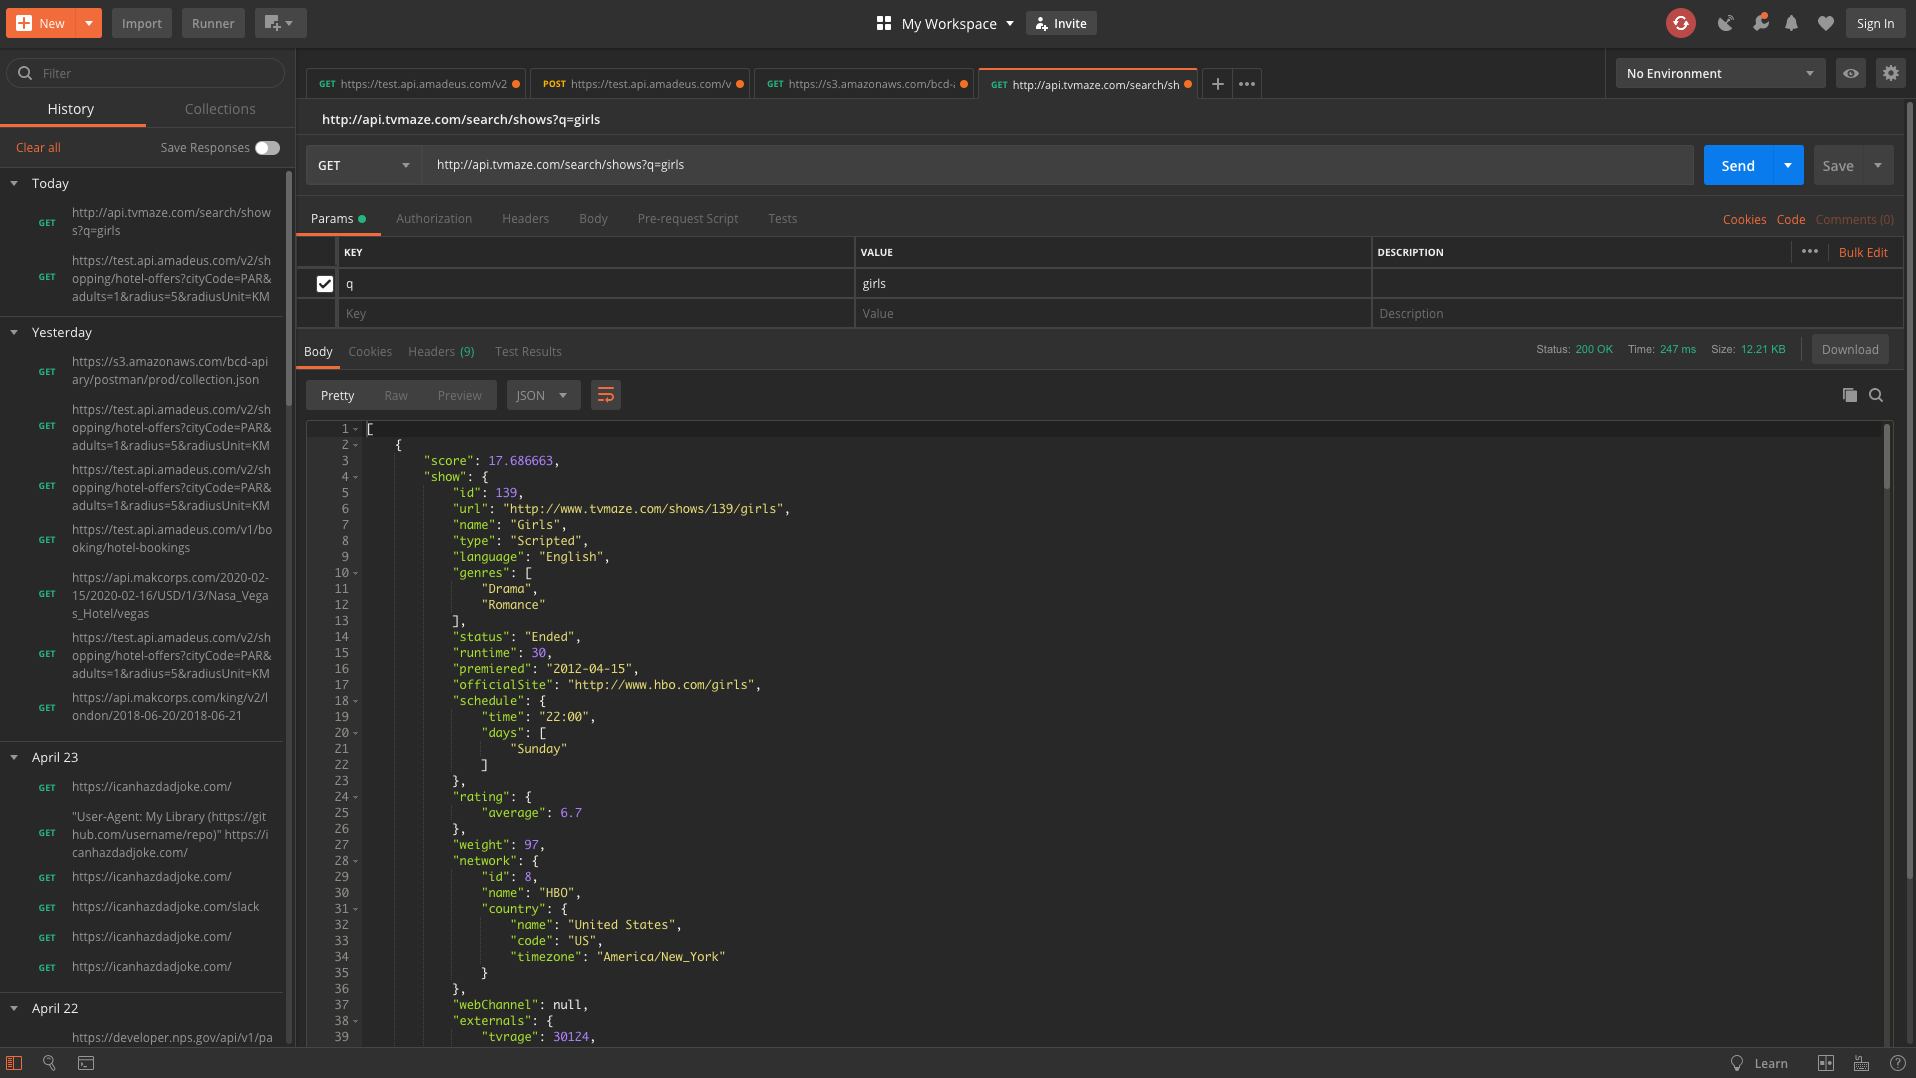Uncheck the q parameter checkbox
1916x1078 pixels.
(x=324, y=283)
